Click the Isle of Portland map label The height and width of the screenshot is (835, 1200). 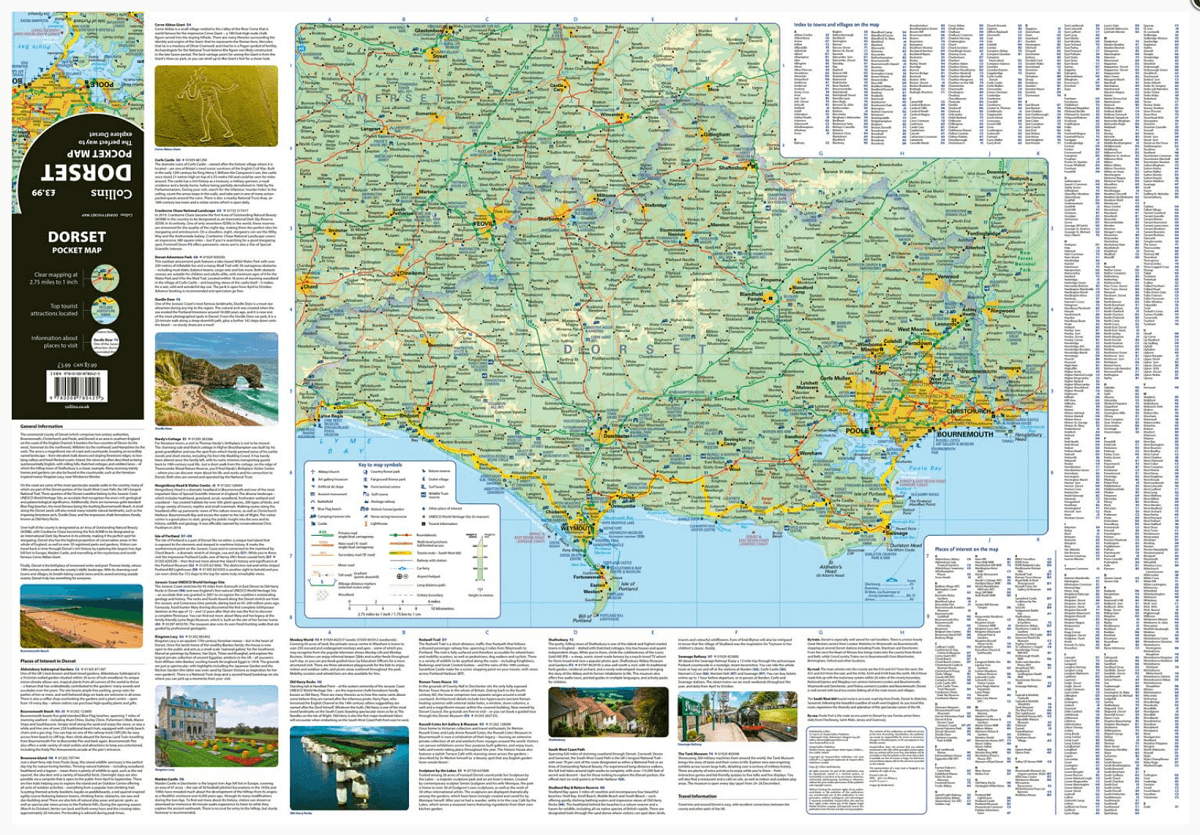(x=628, y=586)
